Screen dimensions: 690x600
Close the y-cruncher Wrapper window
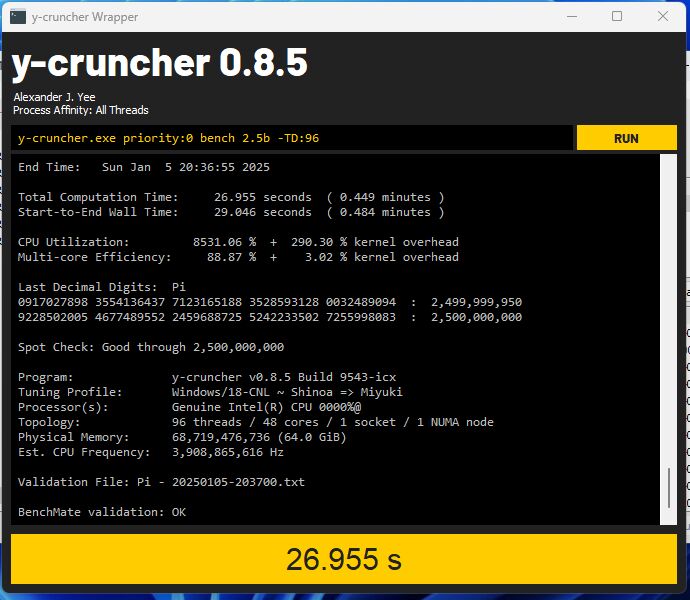click(x=662, y=17)
